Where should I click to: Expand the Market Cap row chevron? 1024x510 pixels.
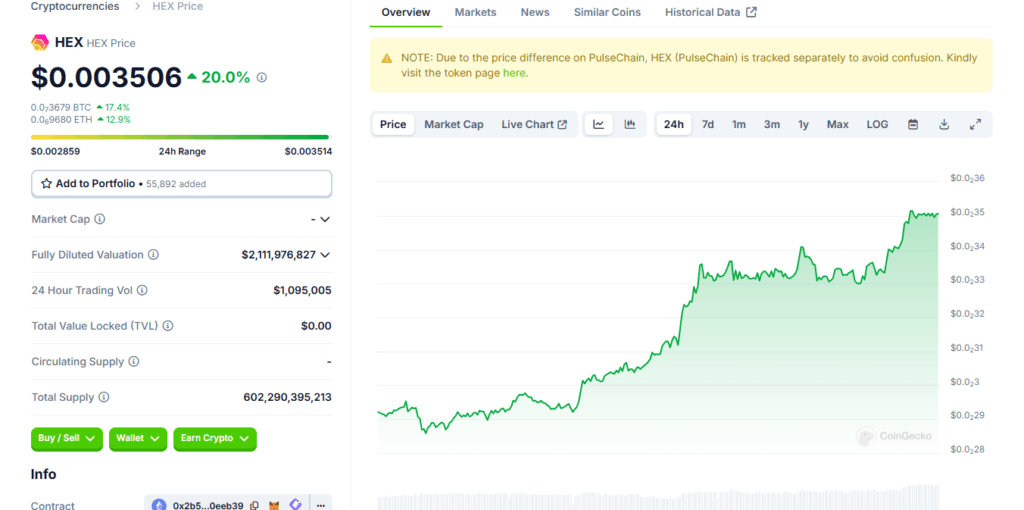point(325,219)
